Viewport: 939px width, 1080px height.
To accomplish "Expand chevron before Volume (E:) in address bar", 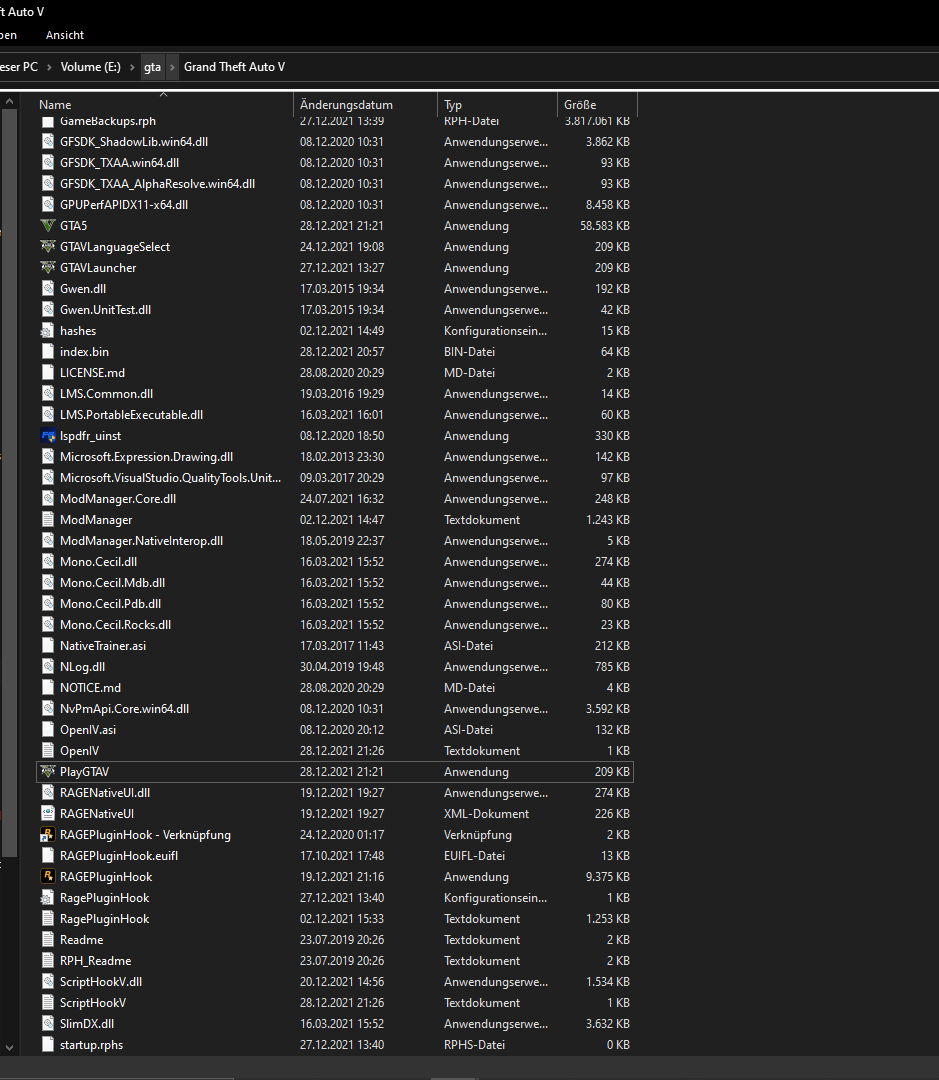I will pyautogui.click(x=49, y=67).
